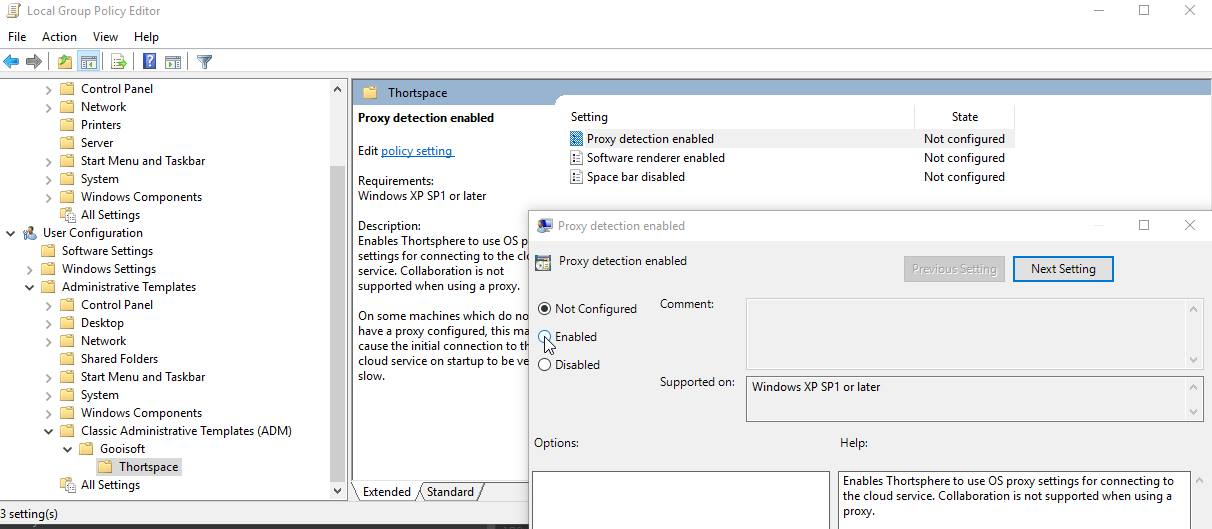Click the policy icon in dialog title bar
Screen dimensions: 1212x529
click(545, 226)
